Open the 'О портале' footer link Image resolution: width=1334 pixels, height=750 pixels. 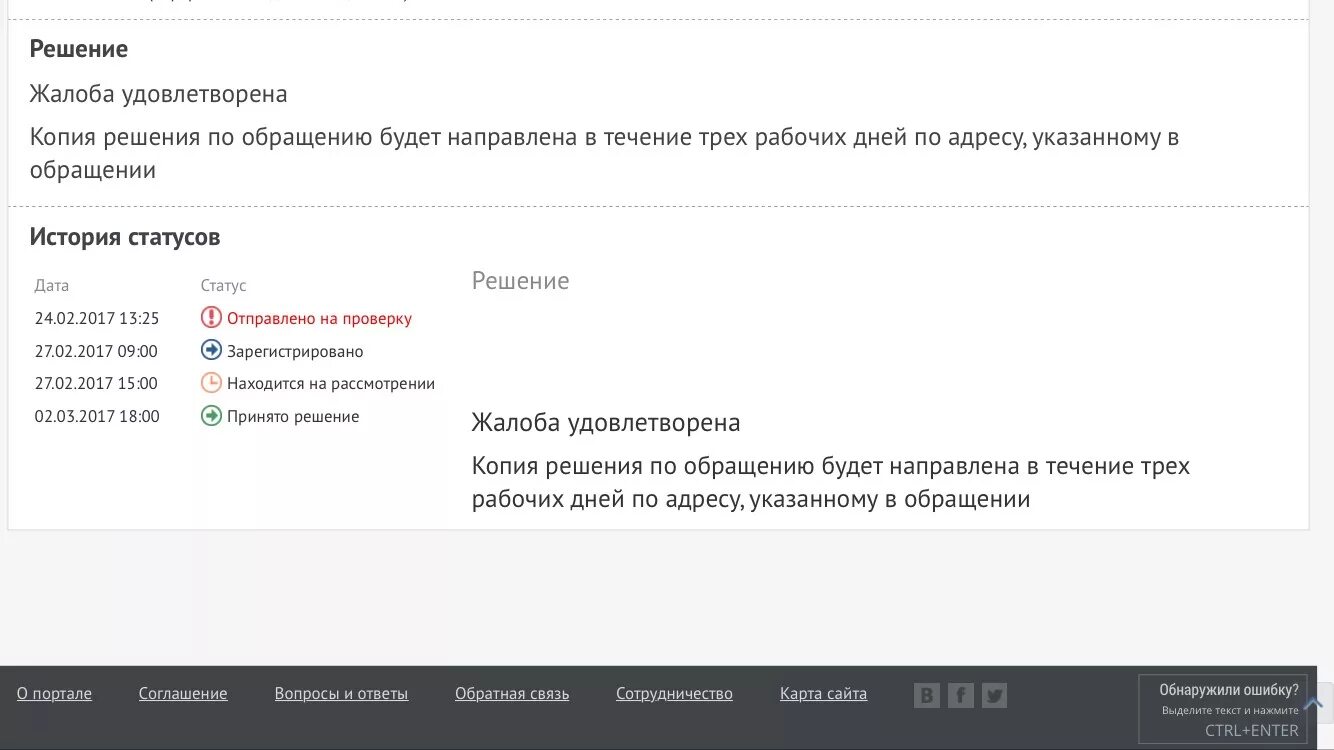(x=54, y=693)
